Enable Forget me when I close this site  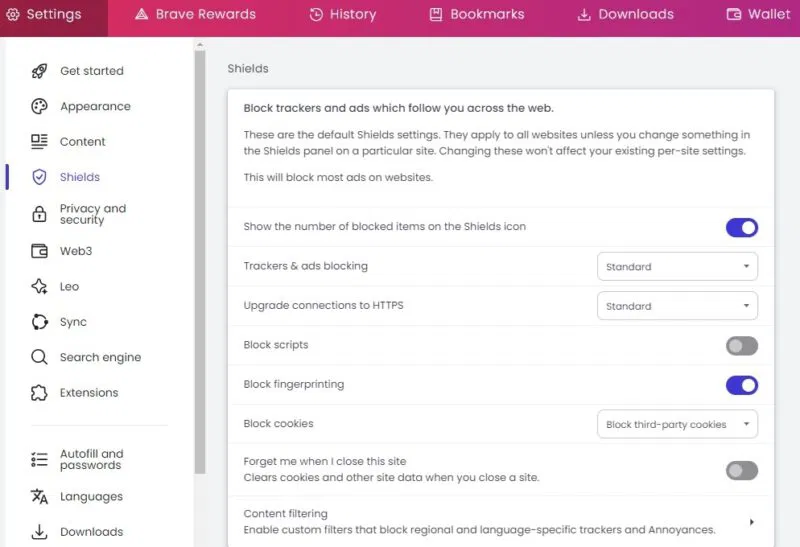click(742, 470)
